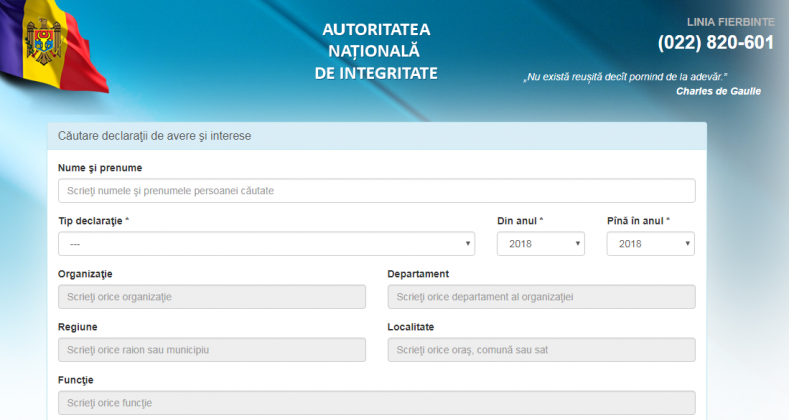Click the 'Nume și prenume' field label
Image resolution: width=789 pixels, height=420 pixels.
click(100, 168)
